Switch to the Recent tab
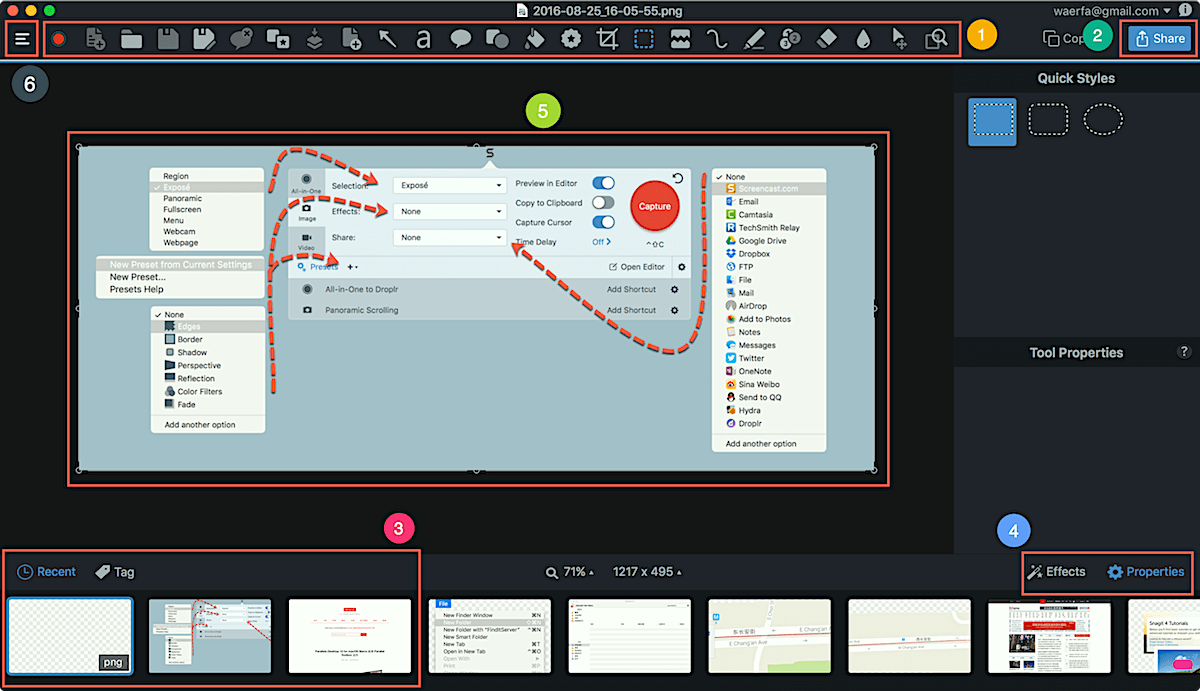The height and width of the screenshot is (691, 1200). click(46, 572)
